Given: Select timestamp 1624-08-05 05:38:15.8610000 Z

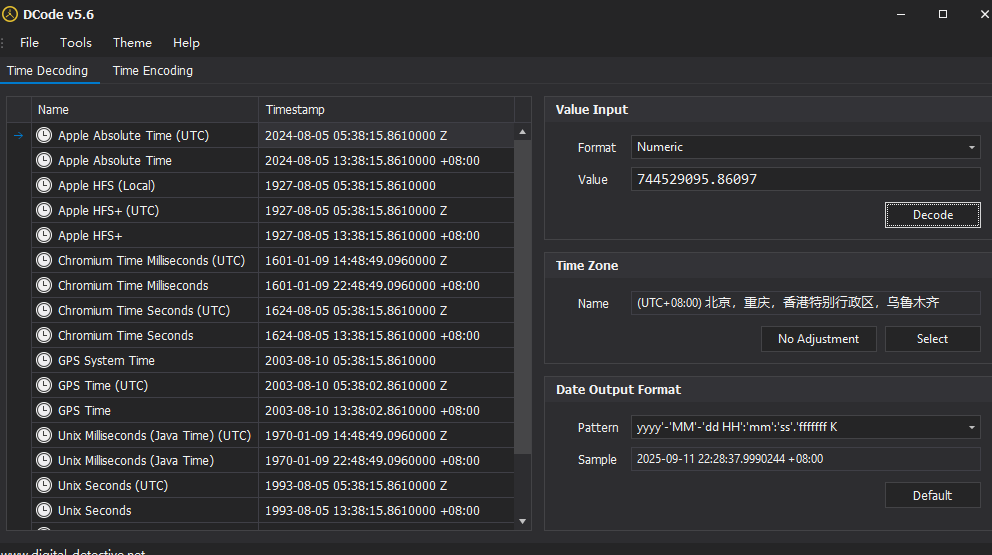Looking at the screenshot, I should click(386, 310).
